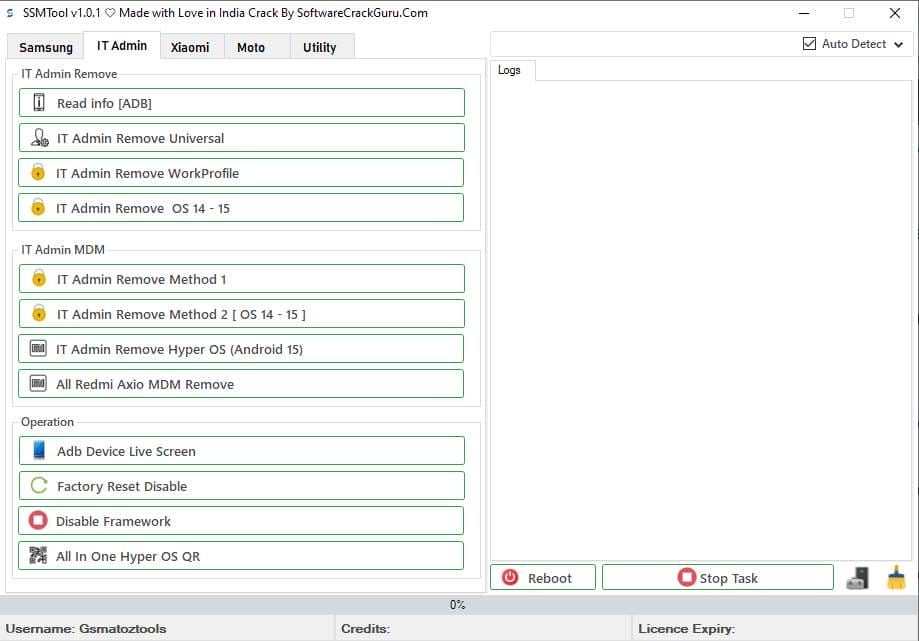
Task: Click the lock icon on IT Admin Remove WorkProfile
Action: click(x=38, y=172)
